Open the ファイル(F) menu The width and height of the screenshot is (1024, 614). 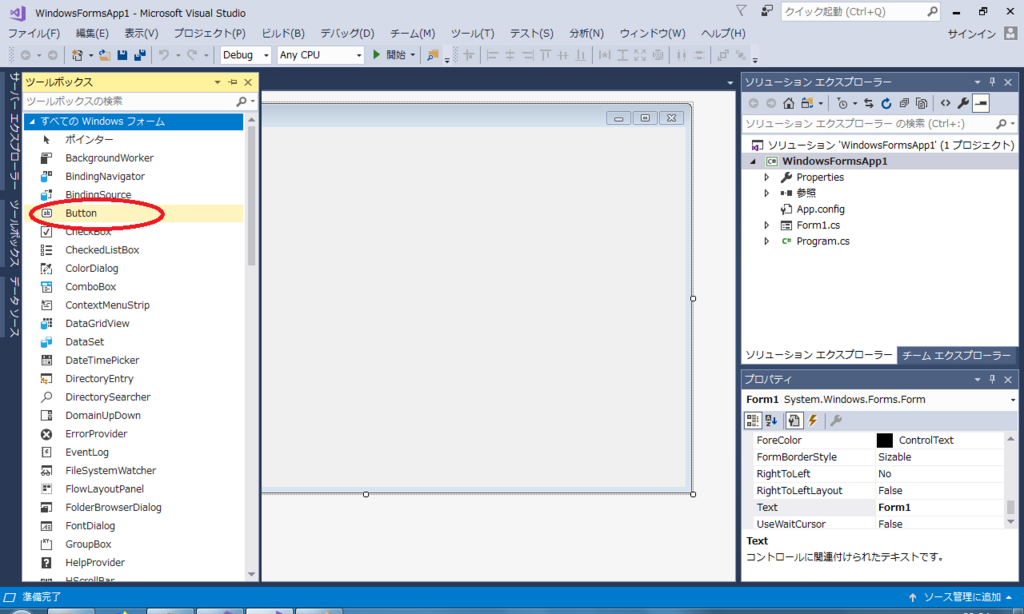click(34, 33)
